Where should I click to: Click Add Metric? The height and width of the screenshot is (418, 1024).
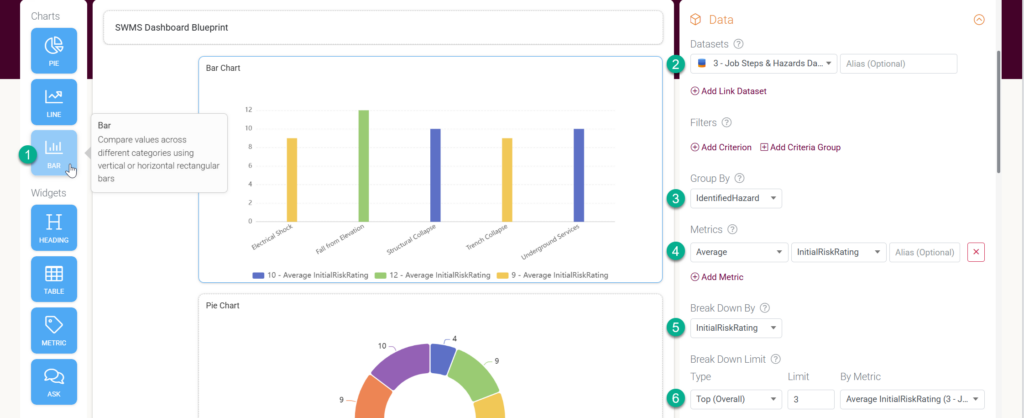716,278
